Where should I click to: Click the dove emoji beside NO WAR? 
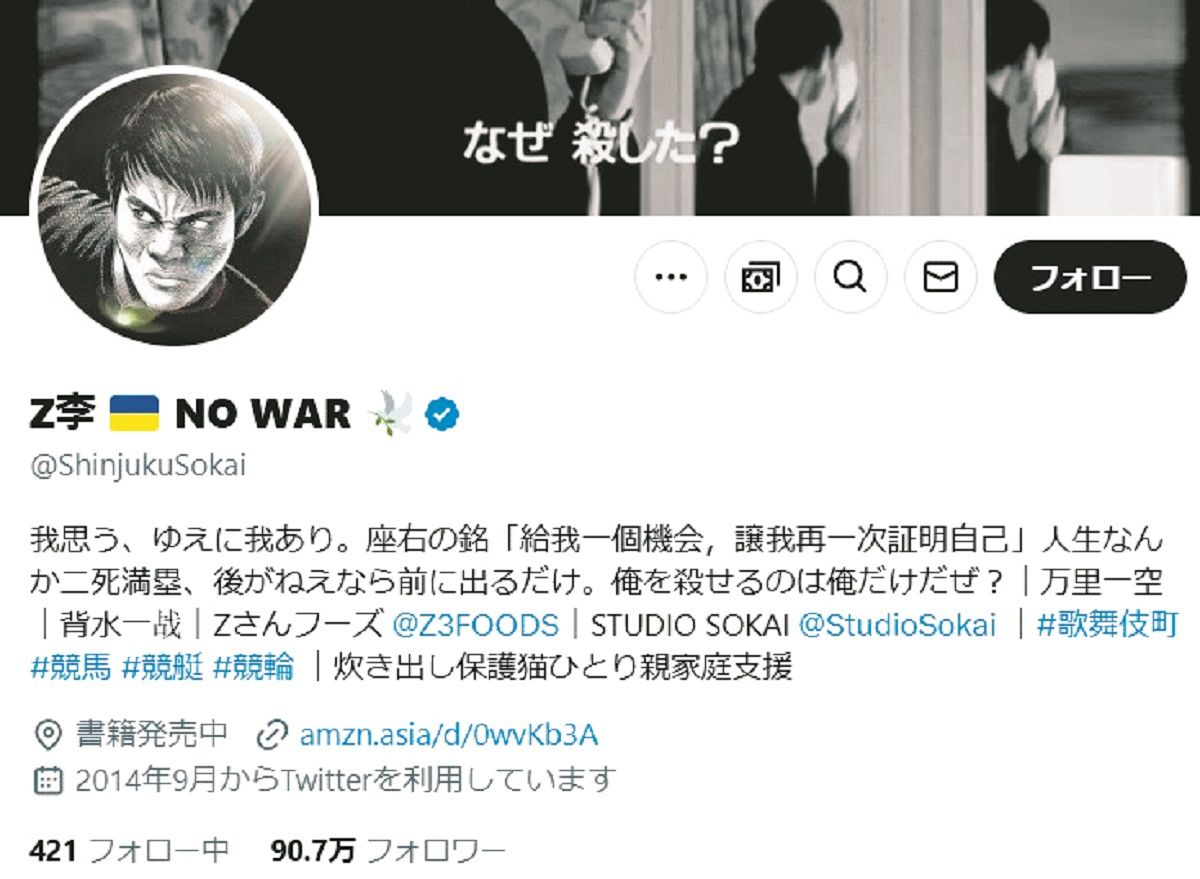(x=391, y=413)
